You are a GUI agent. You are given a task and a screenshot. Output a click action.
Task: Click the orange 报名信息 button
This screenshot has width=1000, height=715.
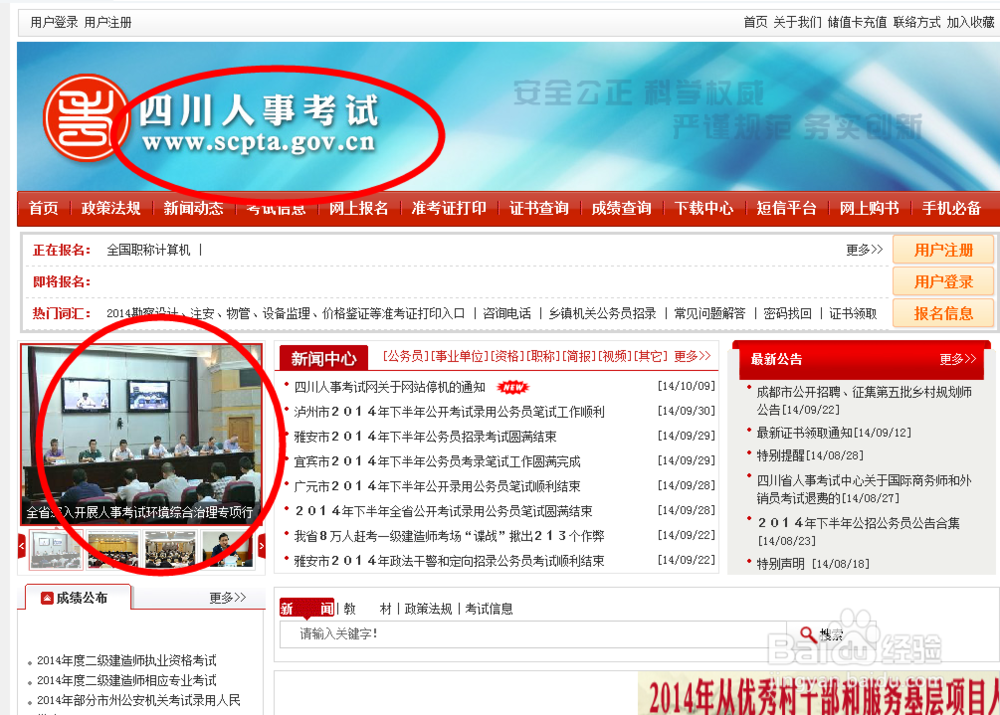[x=943, y=313]
